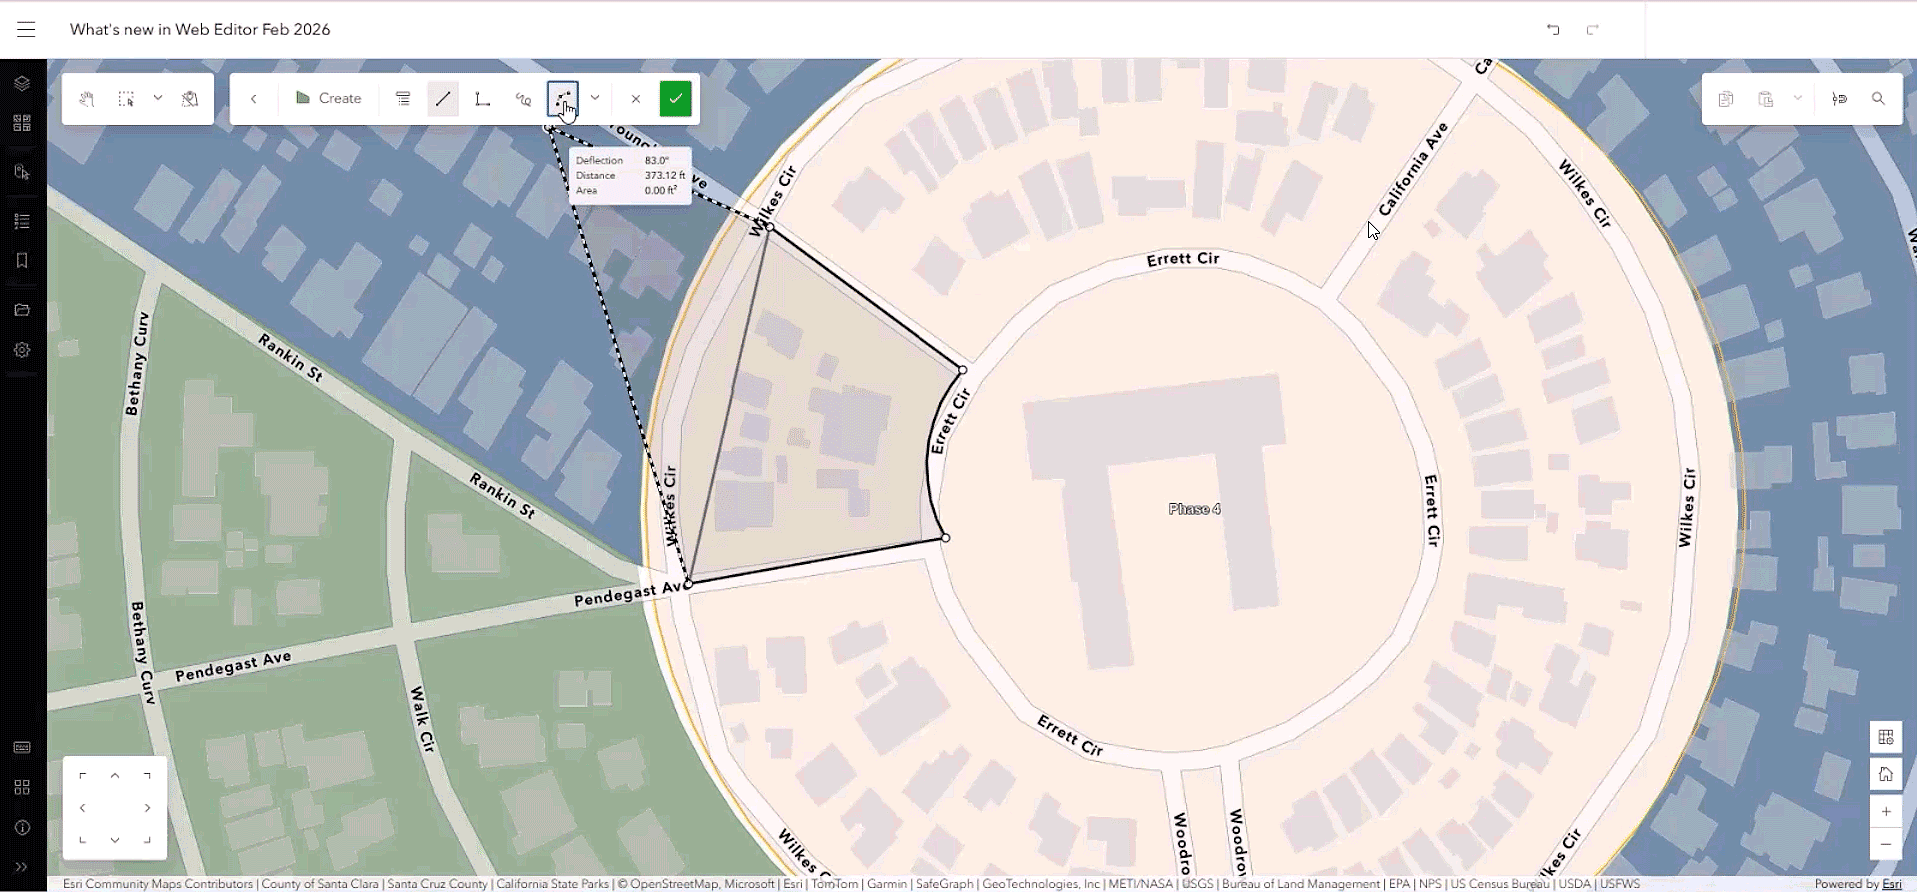Image resolution: width=1917 pixels, height=892 pixels.
Task: Zoom in on the map
Action: 1886,811
